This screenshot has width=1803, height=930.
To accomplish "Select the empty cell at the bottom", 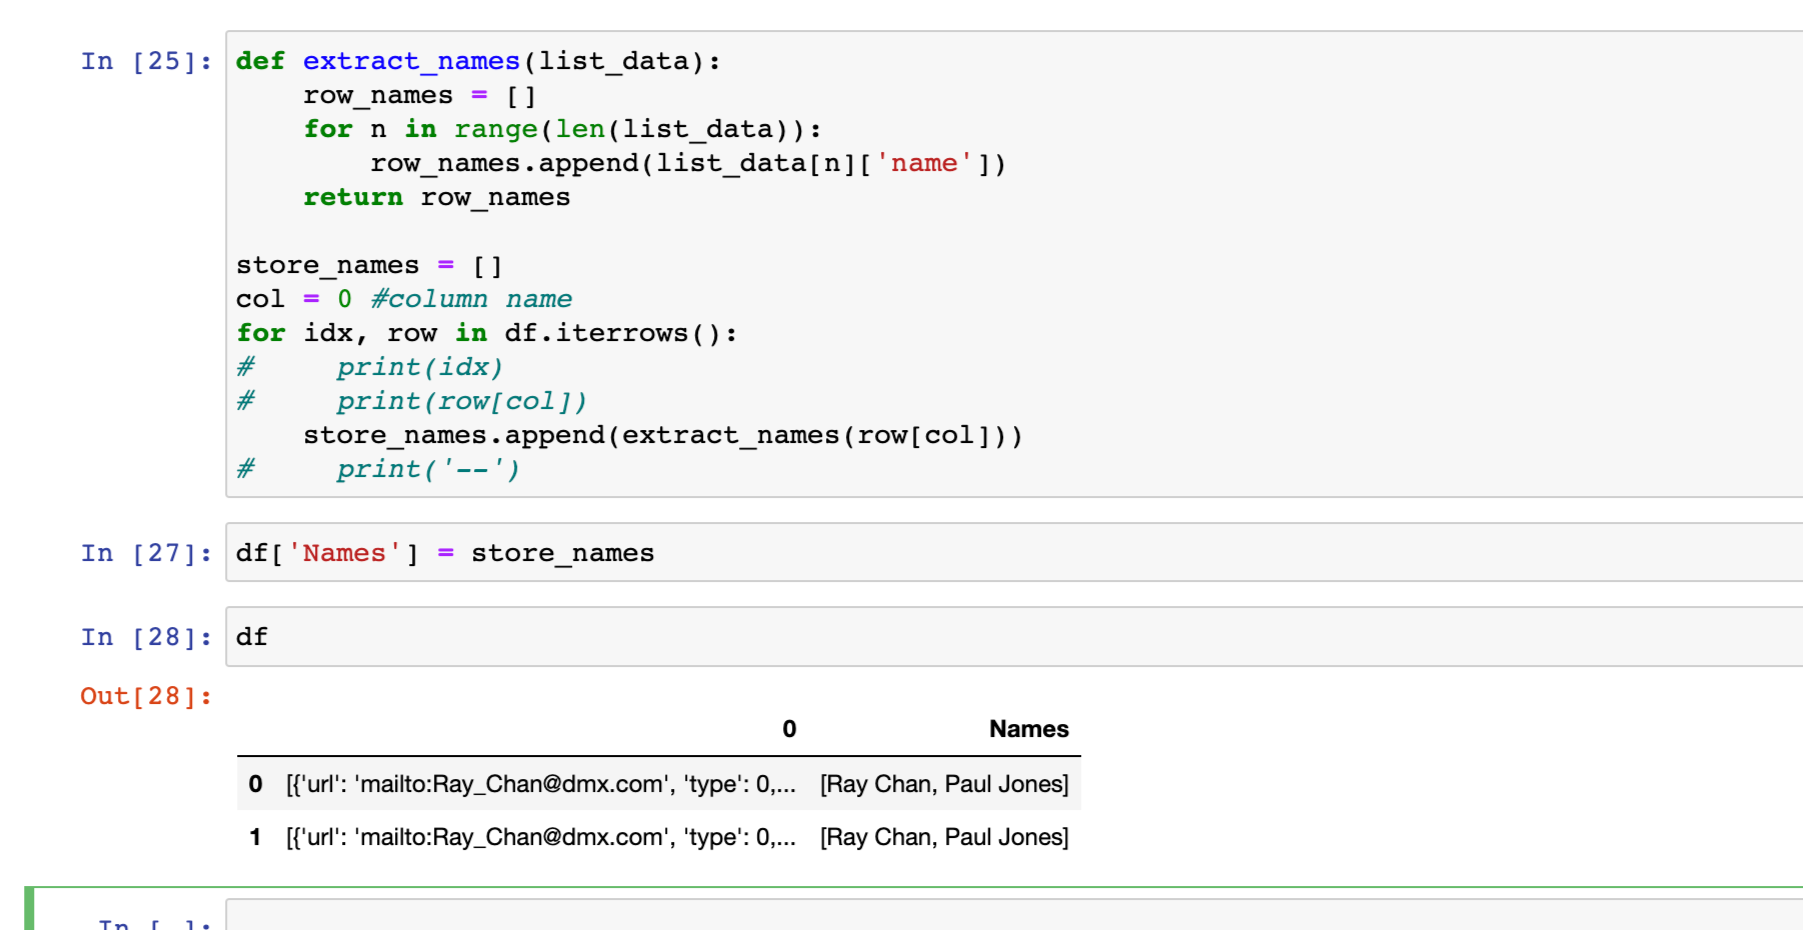I will click(x=1014, y=915).
